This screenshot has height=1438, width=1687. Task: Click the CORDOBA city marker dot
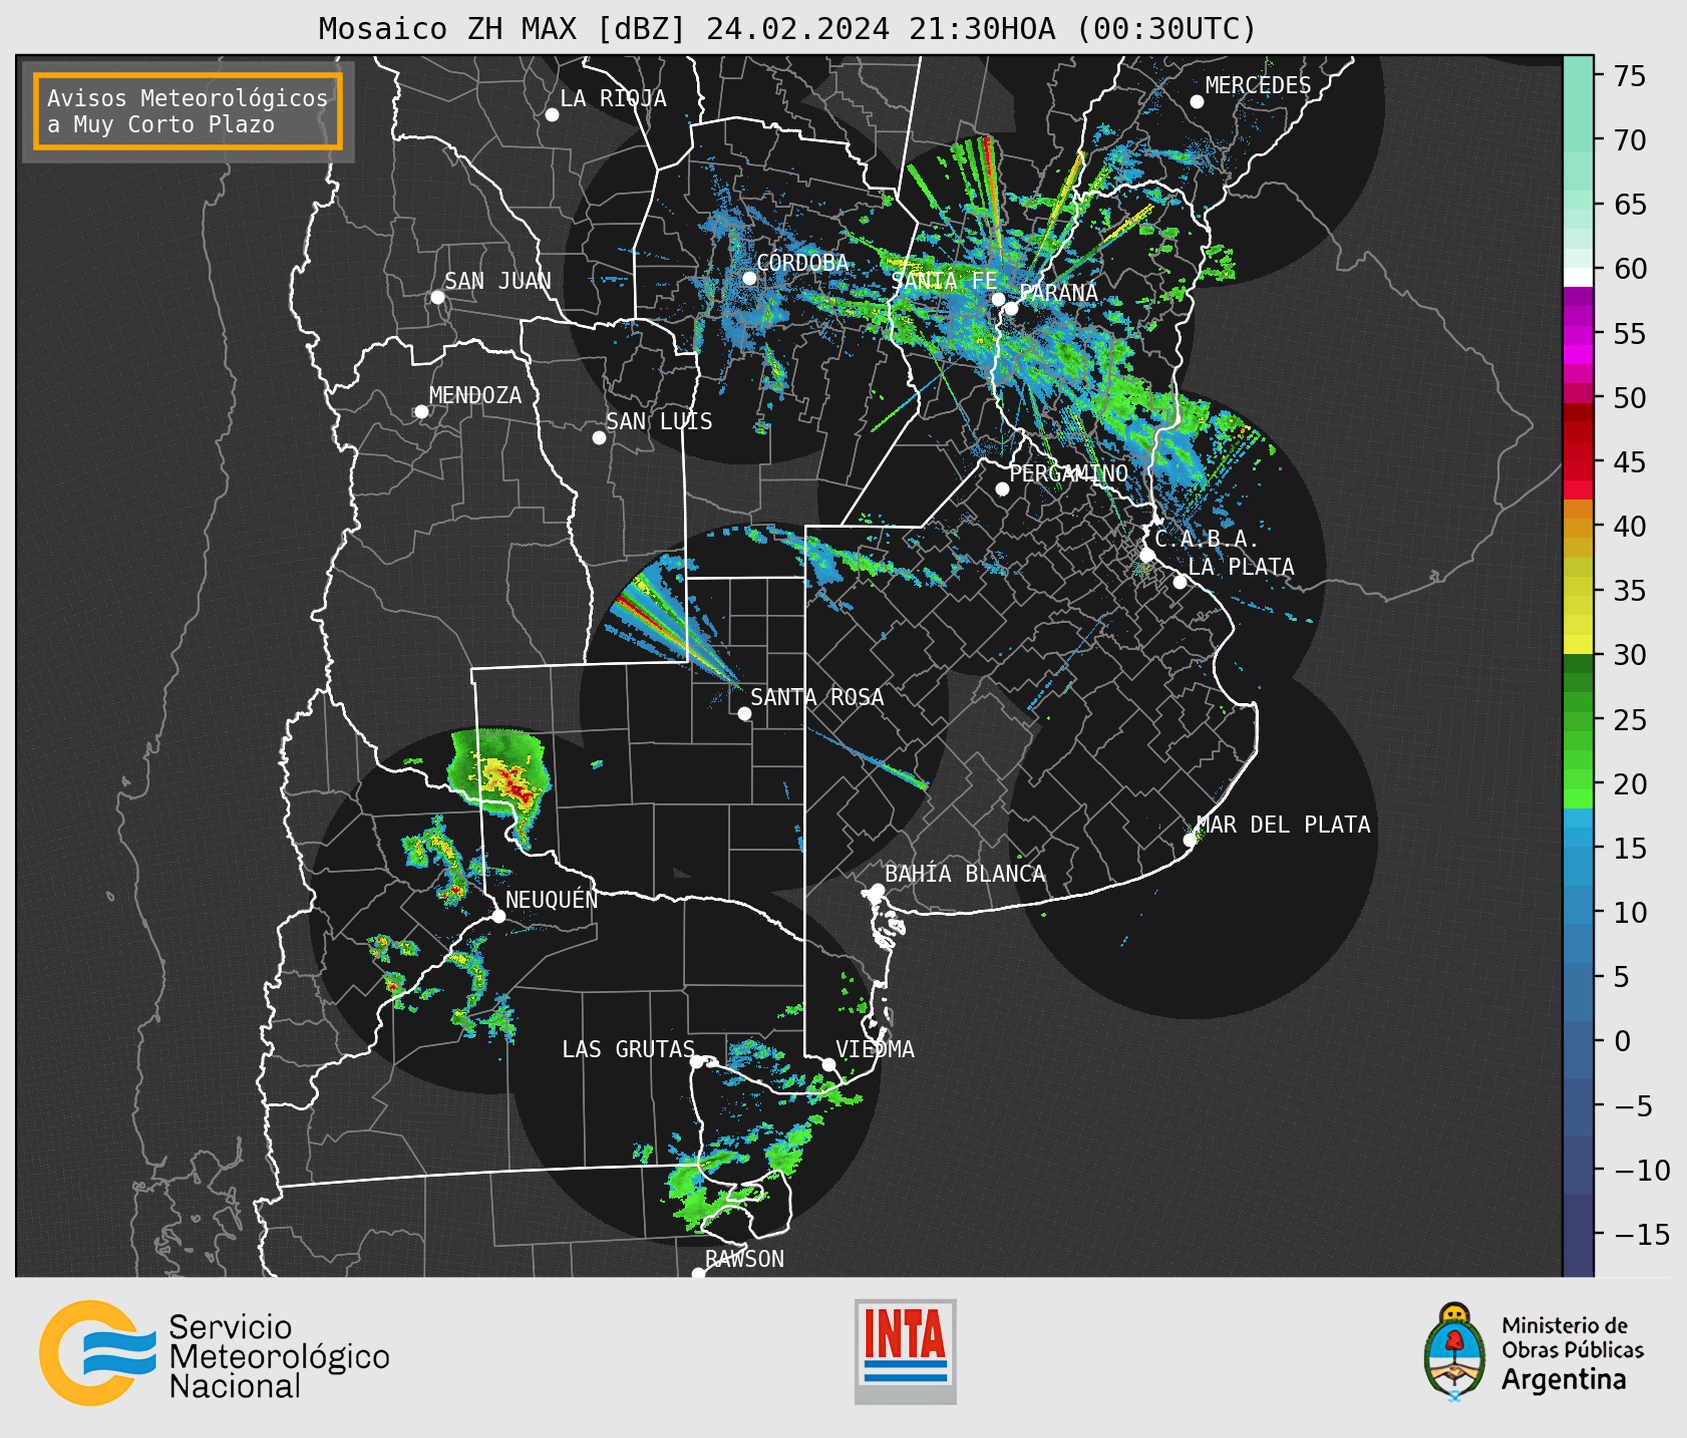pyautogui.click(x=749, y=278)
